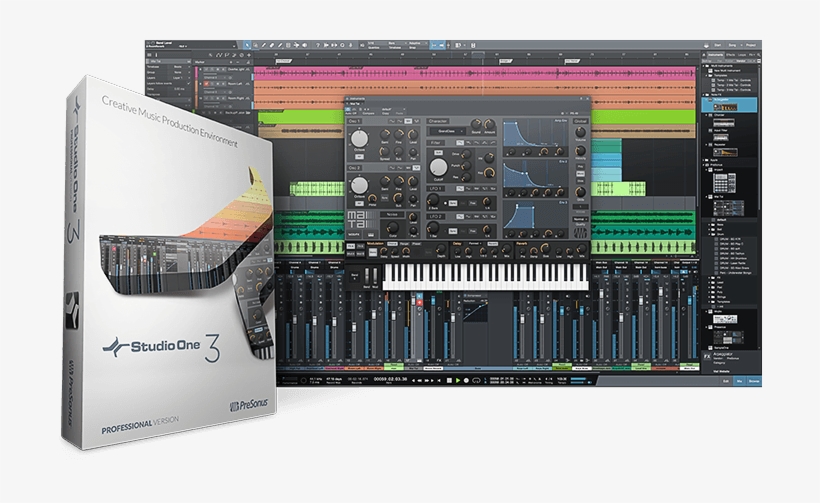Viewport: 820px width, 503px height.
Task: Toggle the LFO 2 Sync button
Action: click(x=453, y=231)
